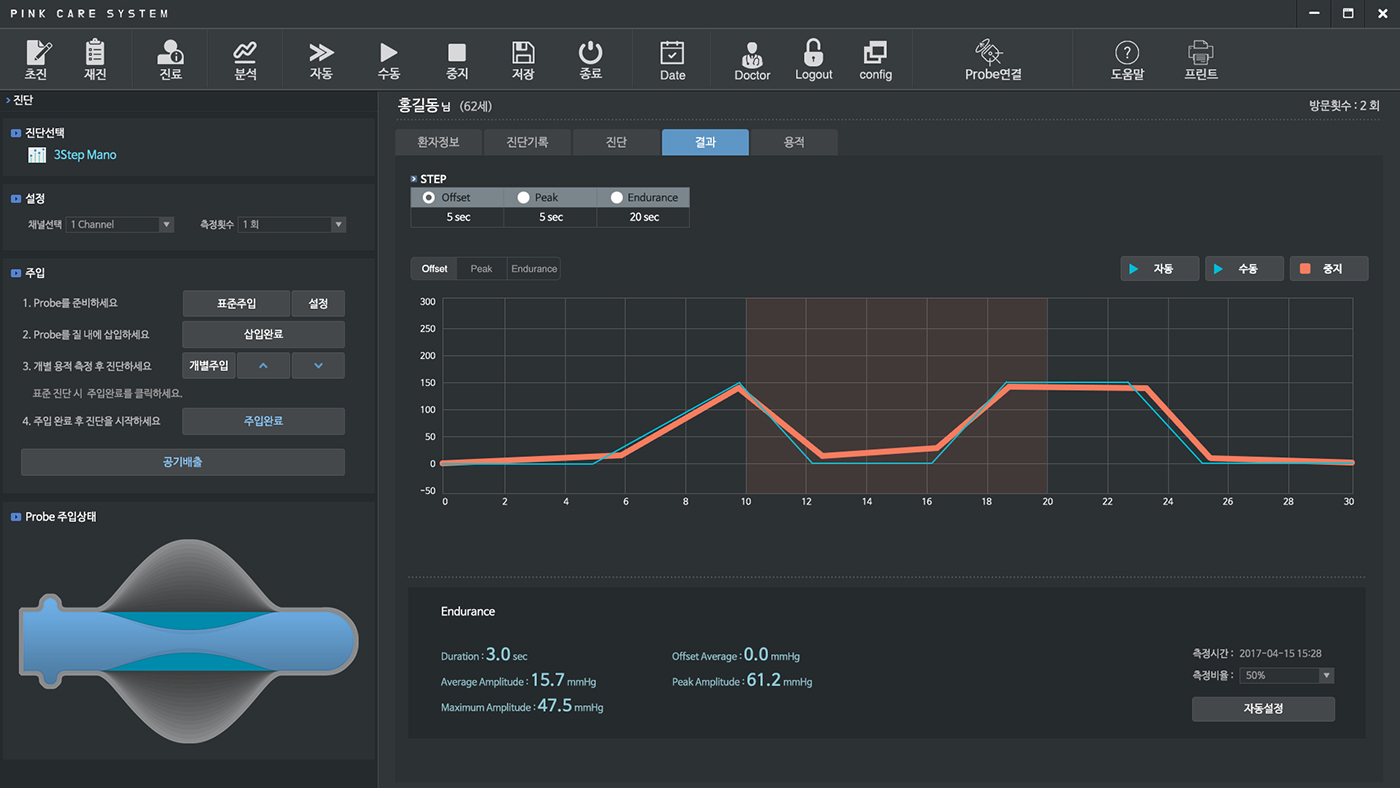The image size is (1400, 788).
Task: Click the 자동 button above the graph
Action: (x=1160, y=268)
